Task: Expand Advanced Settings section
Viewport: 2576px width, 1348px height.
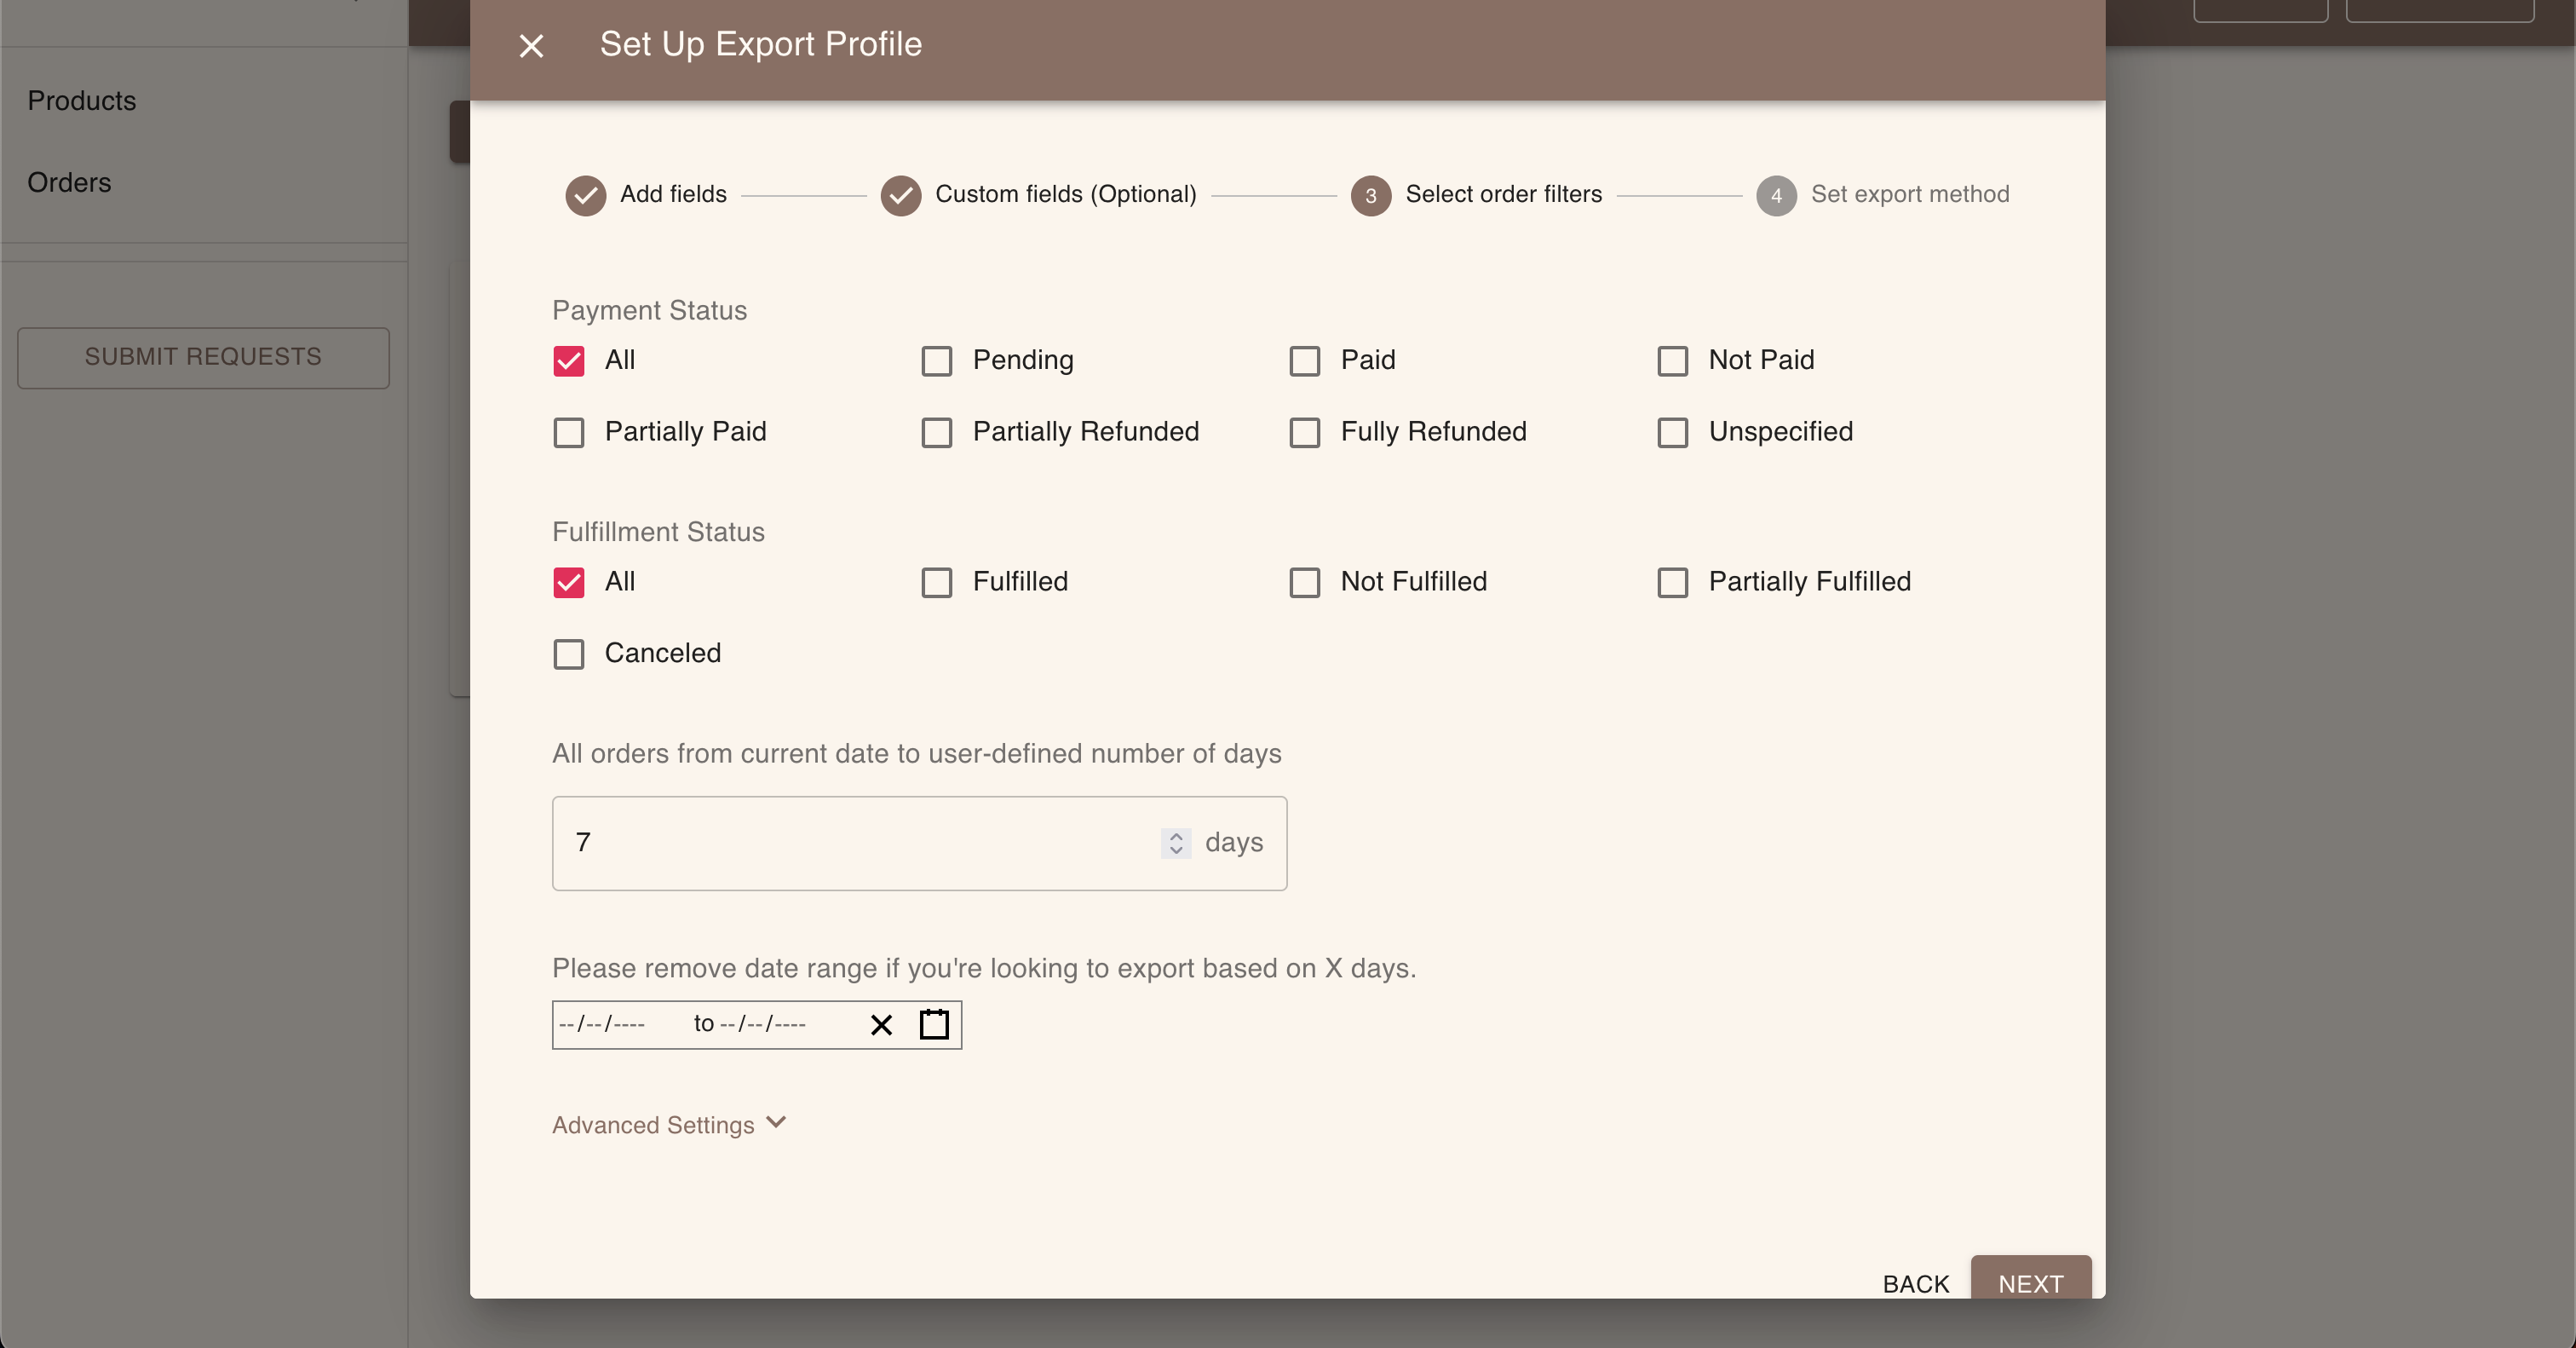Action: pyautogui.click(x=668, y=1125)
